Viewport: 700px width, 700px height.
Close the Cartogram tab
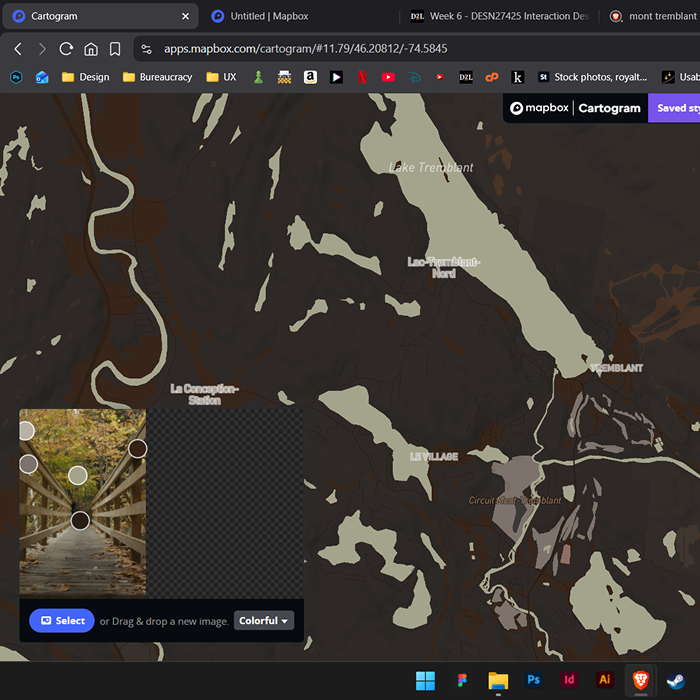tap(185, 17)
